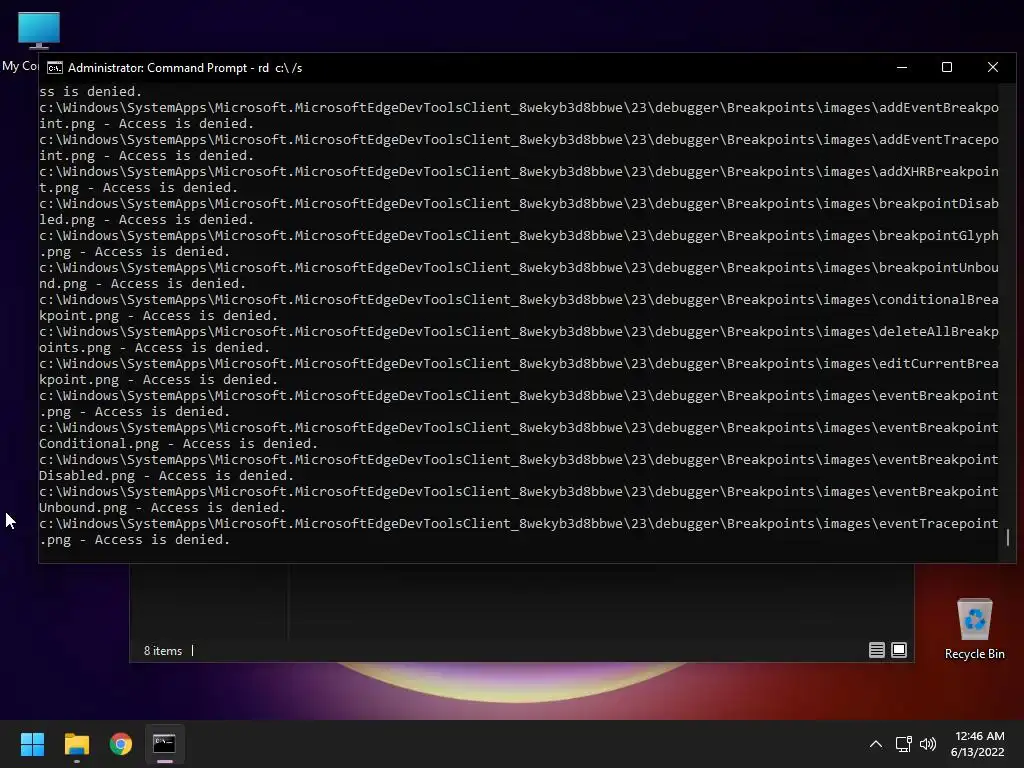Close the Administrator Command Prompt window
Image resolution: width=1024 pixels, height=768 pixels.
click(x=993, y=67)
